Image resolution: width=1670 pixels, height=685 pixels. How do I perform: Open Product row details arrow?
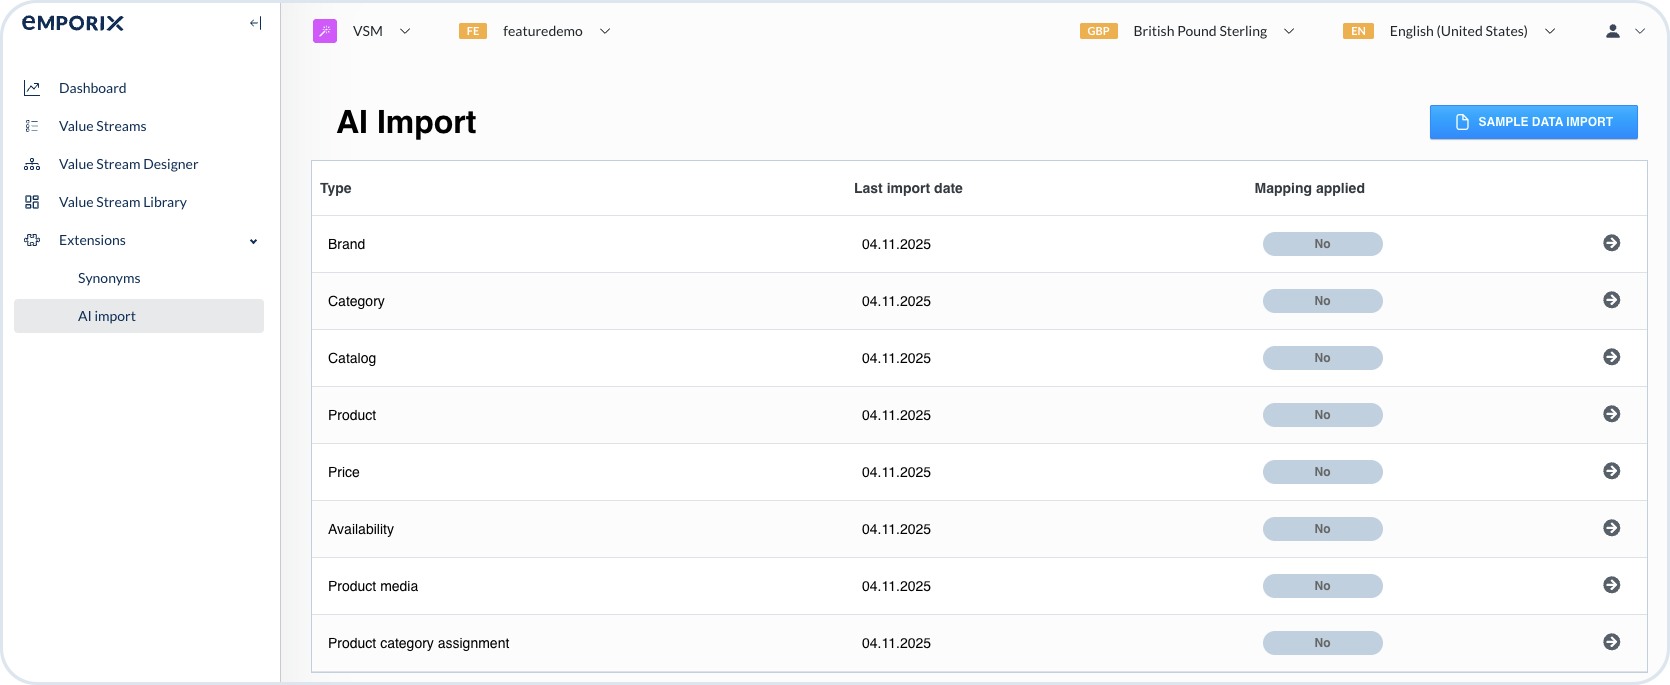coord(1611,414)
